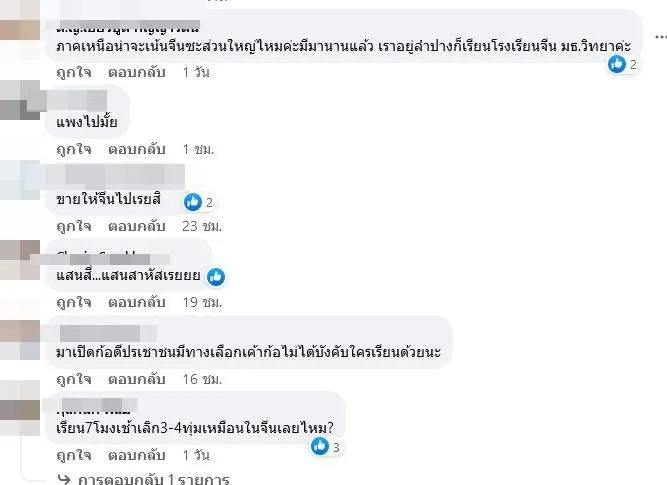Reply to the ภาคเหนือ comment
The image size is (667, 485).
click(x=129, y=73)
